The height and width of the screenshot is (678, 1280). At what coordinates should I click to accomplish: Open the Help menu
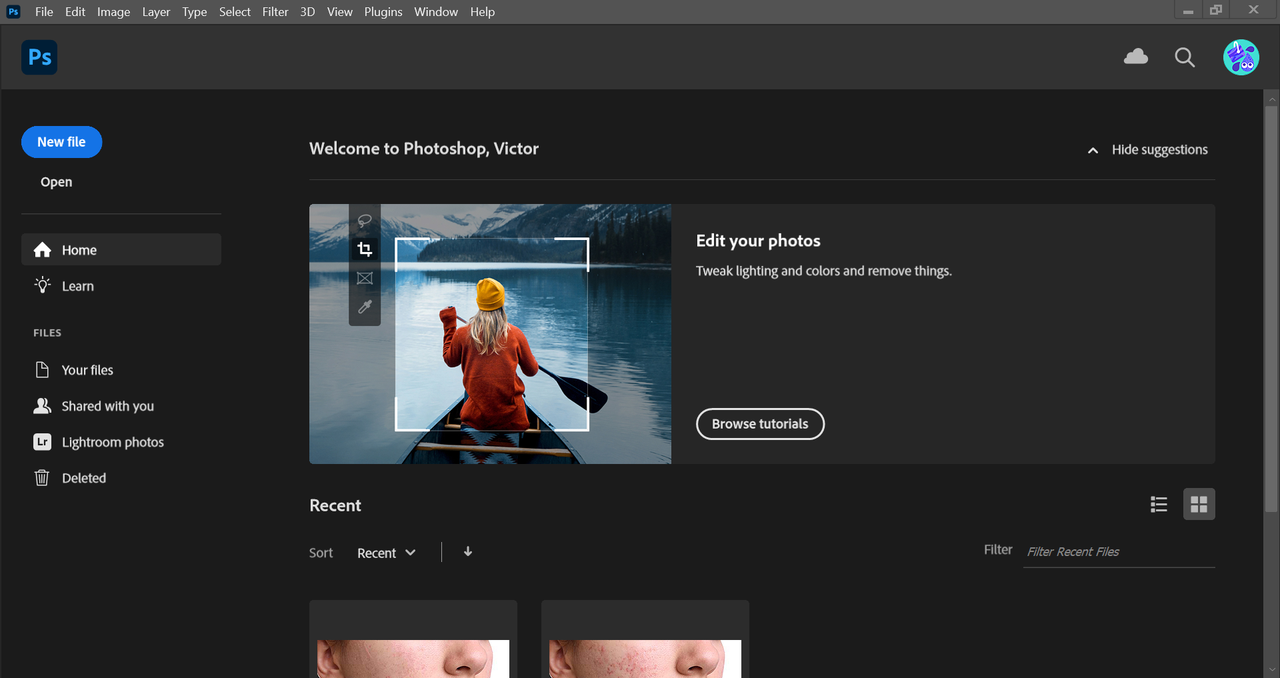(x=483, y=12)
